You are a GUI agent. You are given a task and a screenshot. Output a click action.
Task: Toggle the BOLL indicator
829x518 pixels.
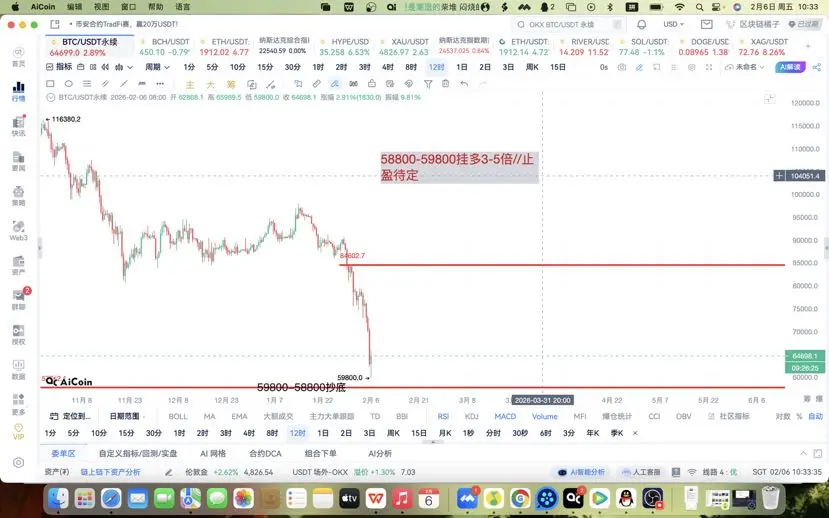(x=178, y=416)
